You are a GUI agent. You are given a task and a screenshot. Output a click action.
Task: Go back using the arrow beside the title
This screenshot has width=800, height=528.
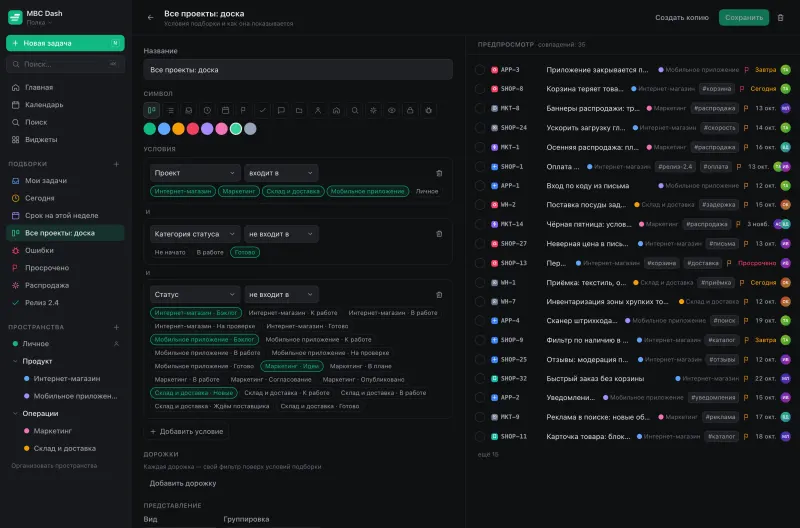coord(151,17)
